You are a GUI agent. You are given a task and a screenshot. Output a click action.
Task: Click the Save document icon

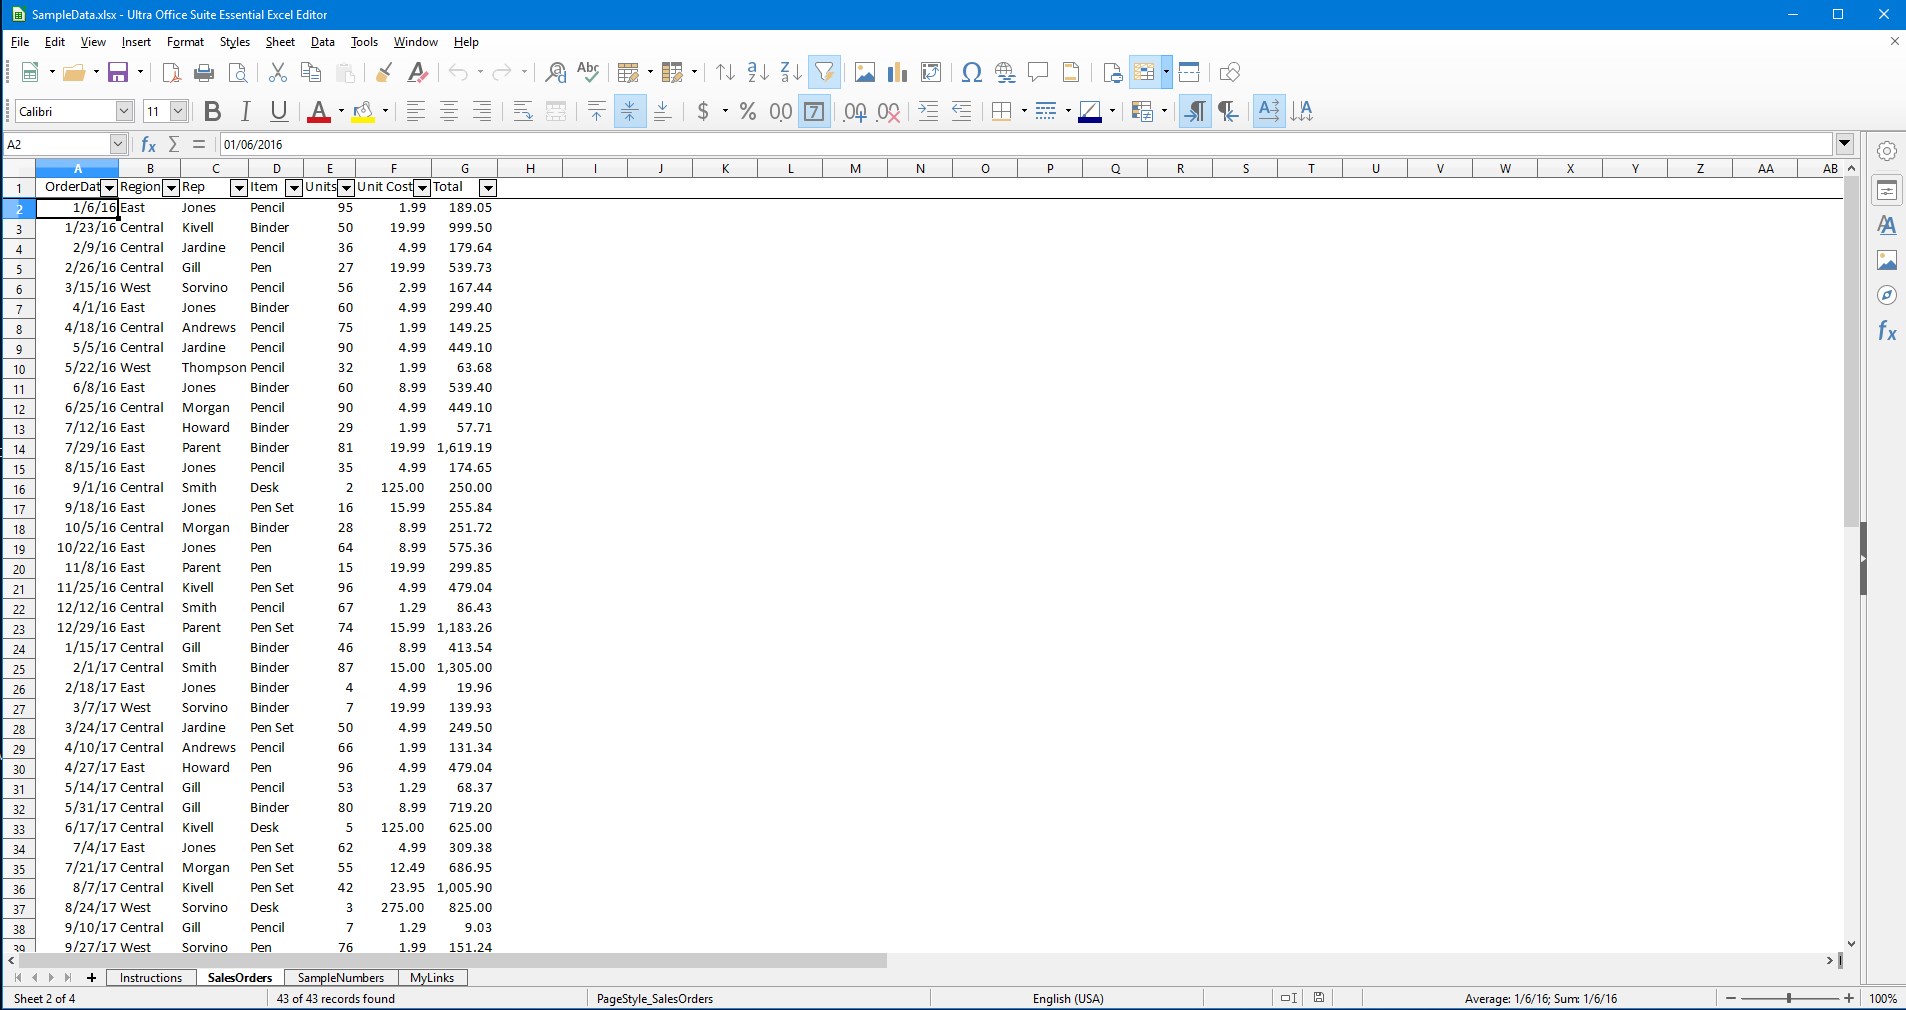(x=118, y=72)
